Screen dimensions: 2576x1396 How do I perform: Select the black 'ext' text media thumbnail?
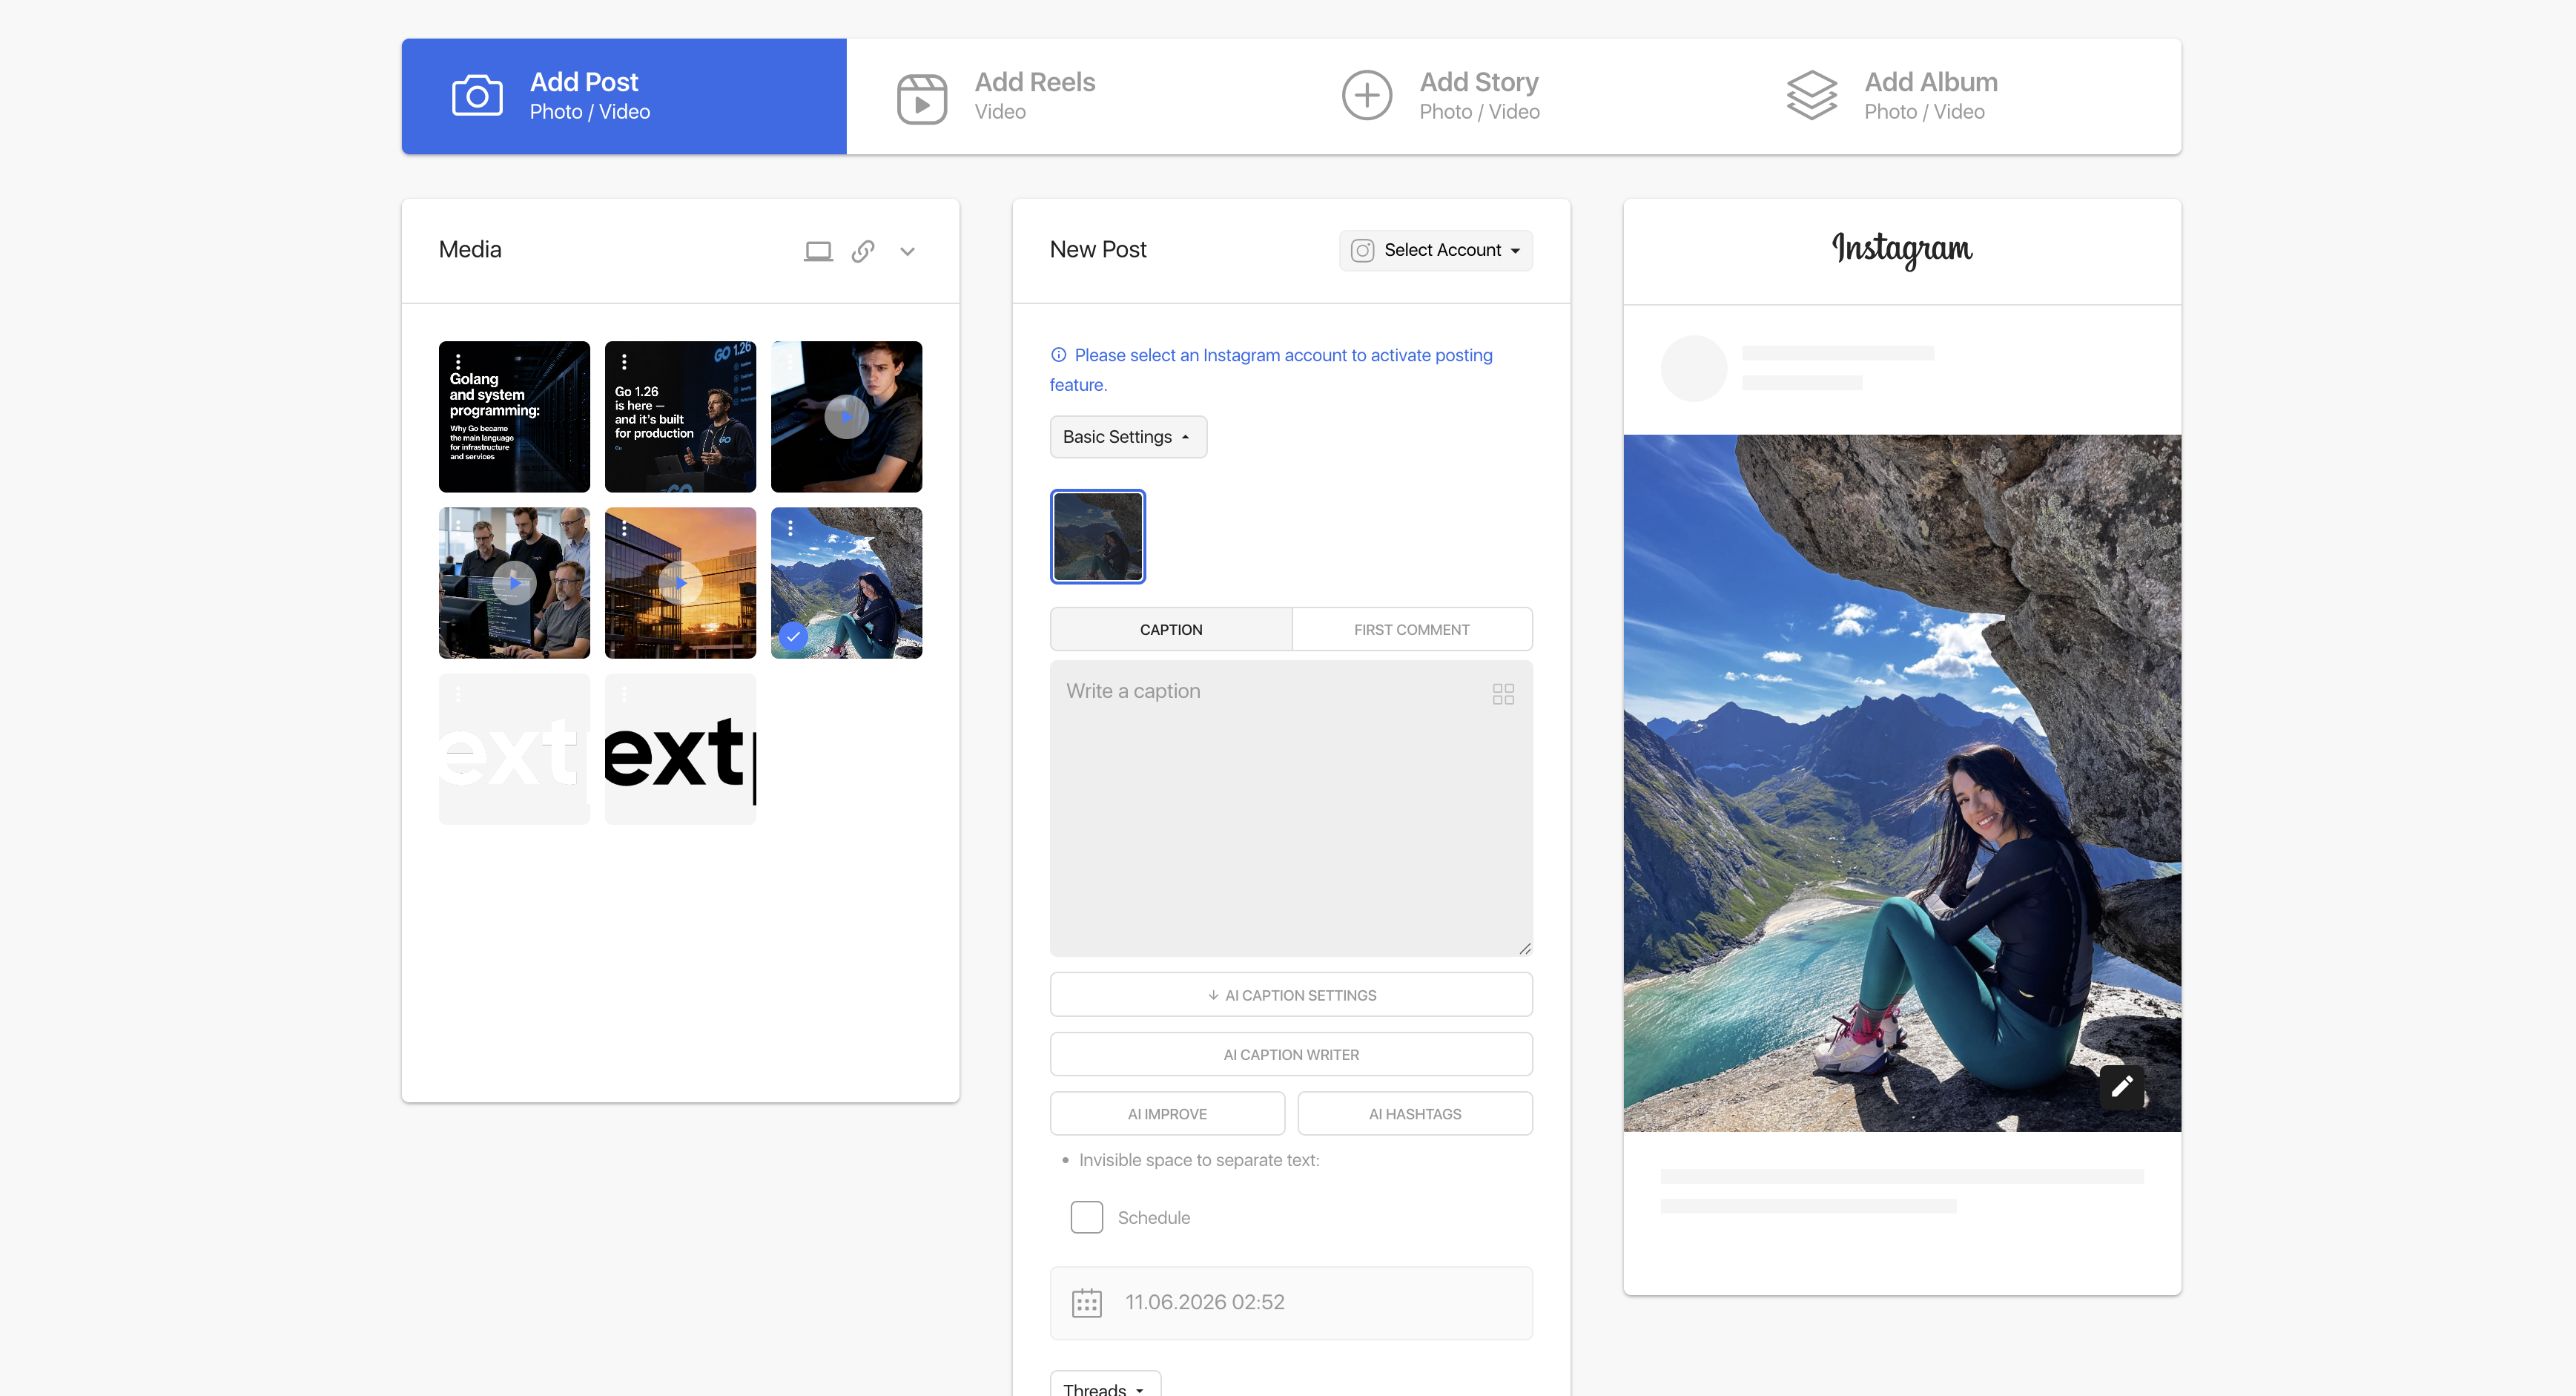[680, 749]
